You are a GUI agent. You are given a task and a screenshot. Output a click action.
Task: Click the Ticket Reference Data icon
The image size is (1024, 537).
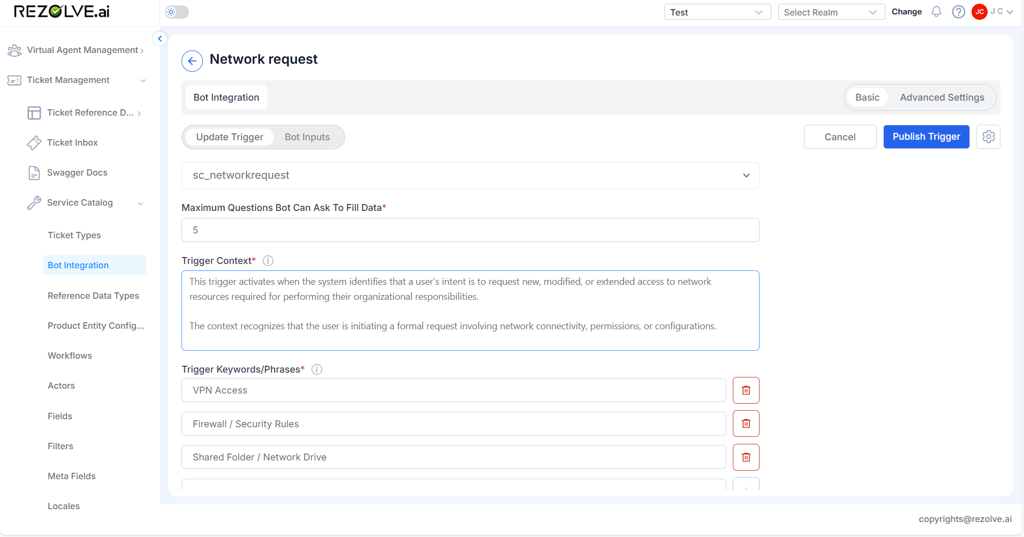(x=34, y=113)
